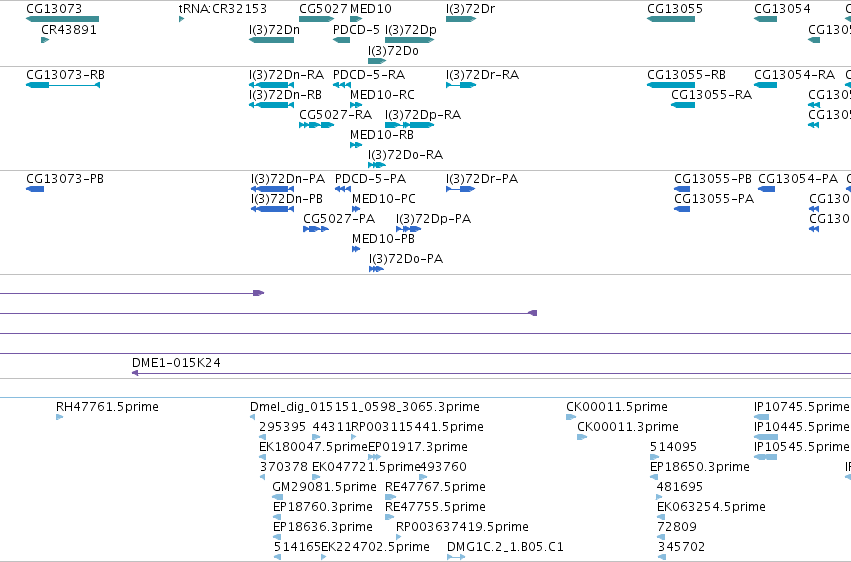Click the CG13055 gene feature
Screen dimensions: 851x562
(x=671, y=20)
